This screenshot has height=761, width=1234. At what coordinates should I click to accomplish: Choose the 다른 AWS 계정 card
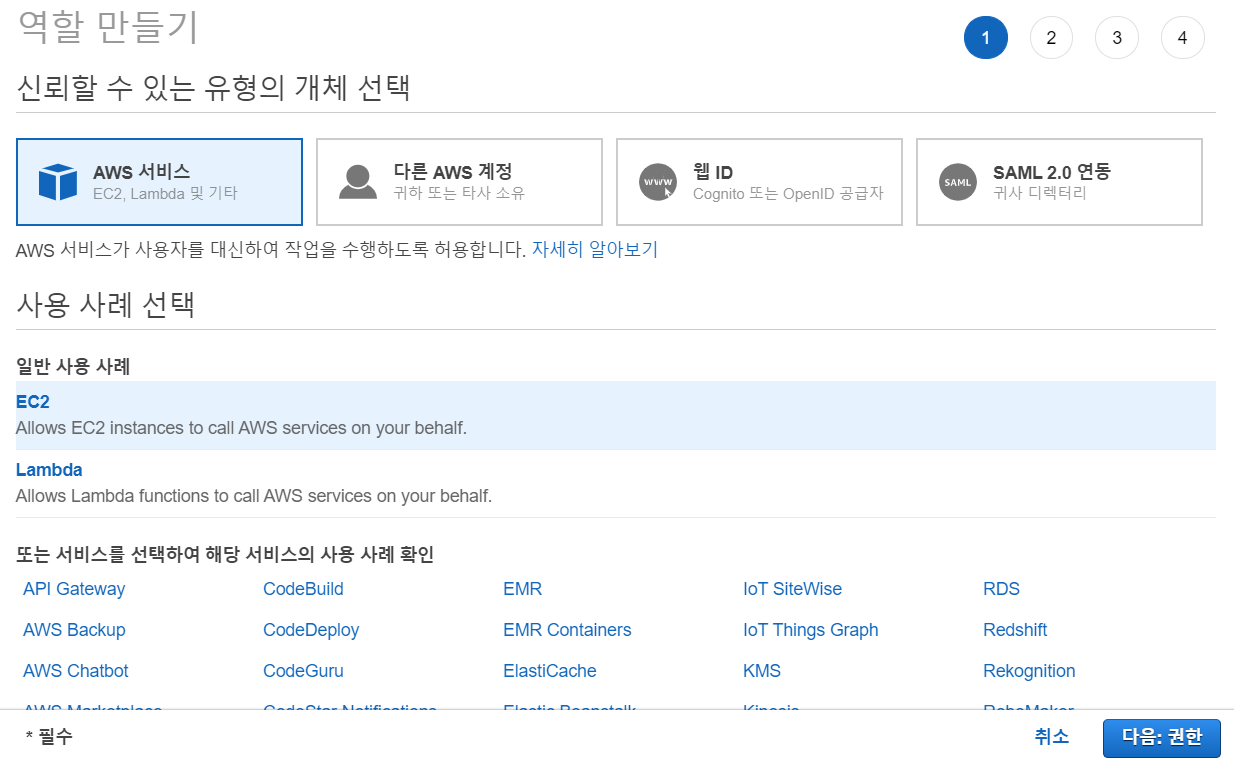coord(459,182)
